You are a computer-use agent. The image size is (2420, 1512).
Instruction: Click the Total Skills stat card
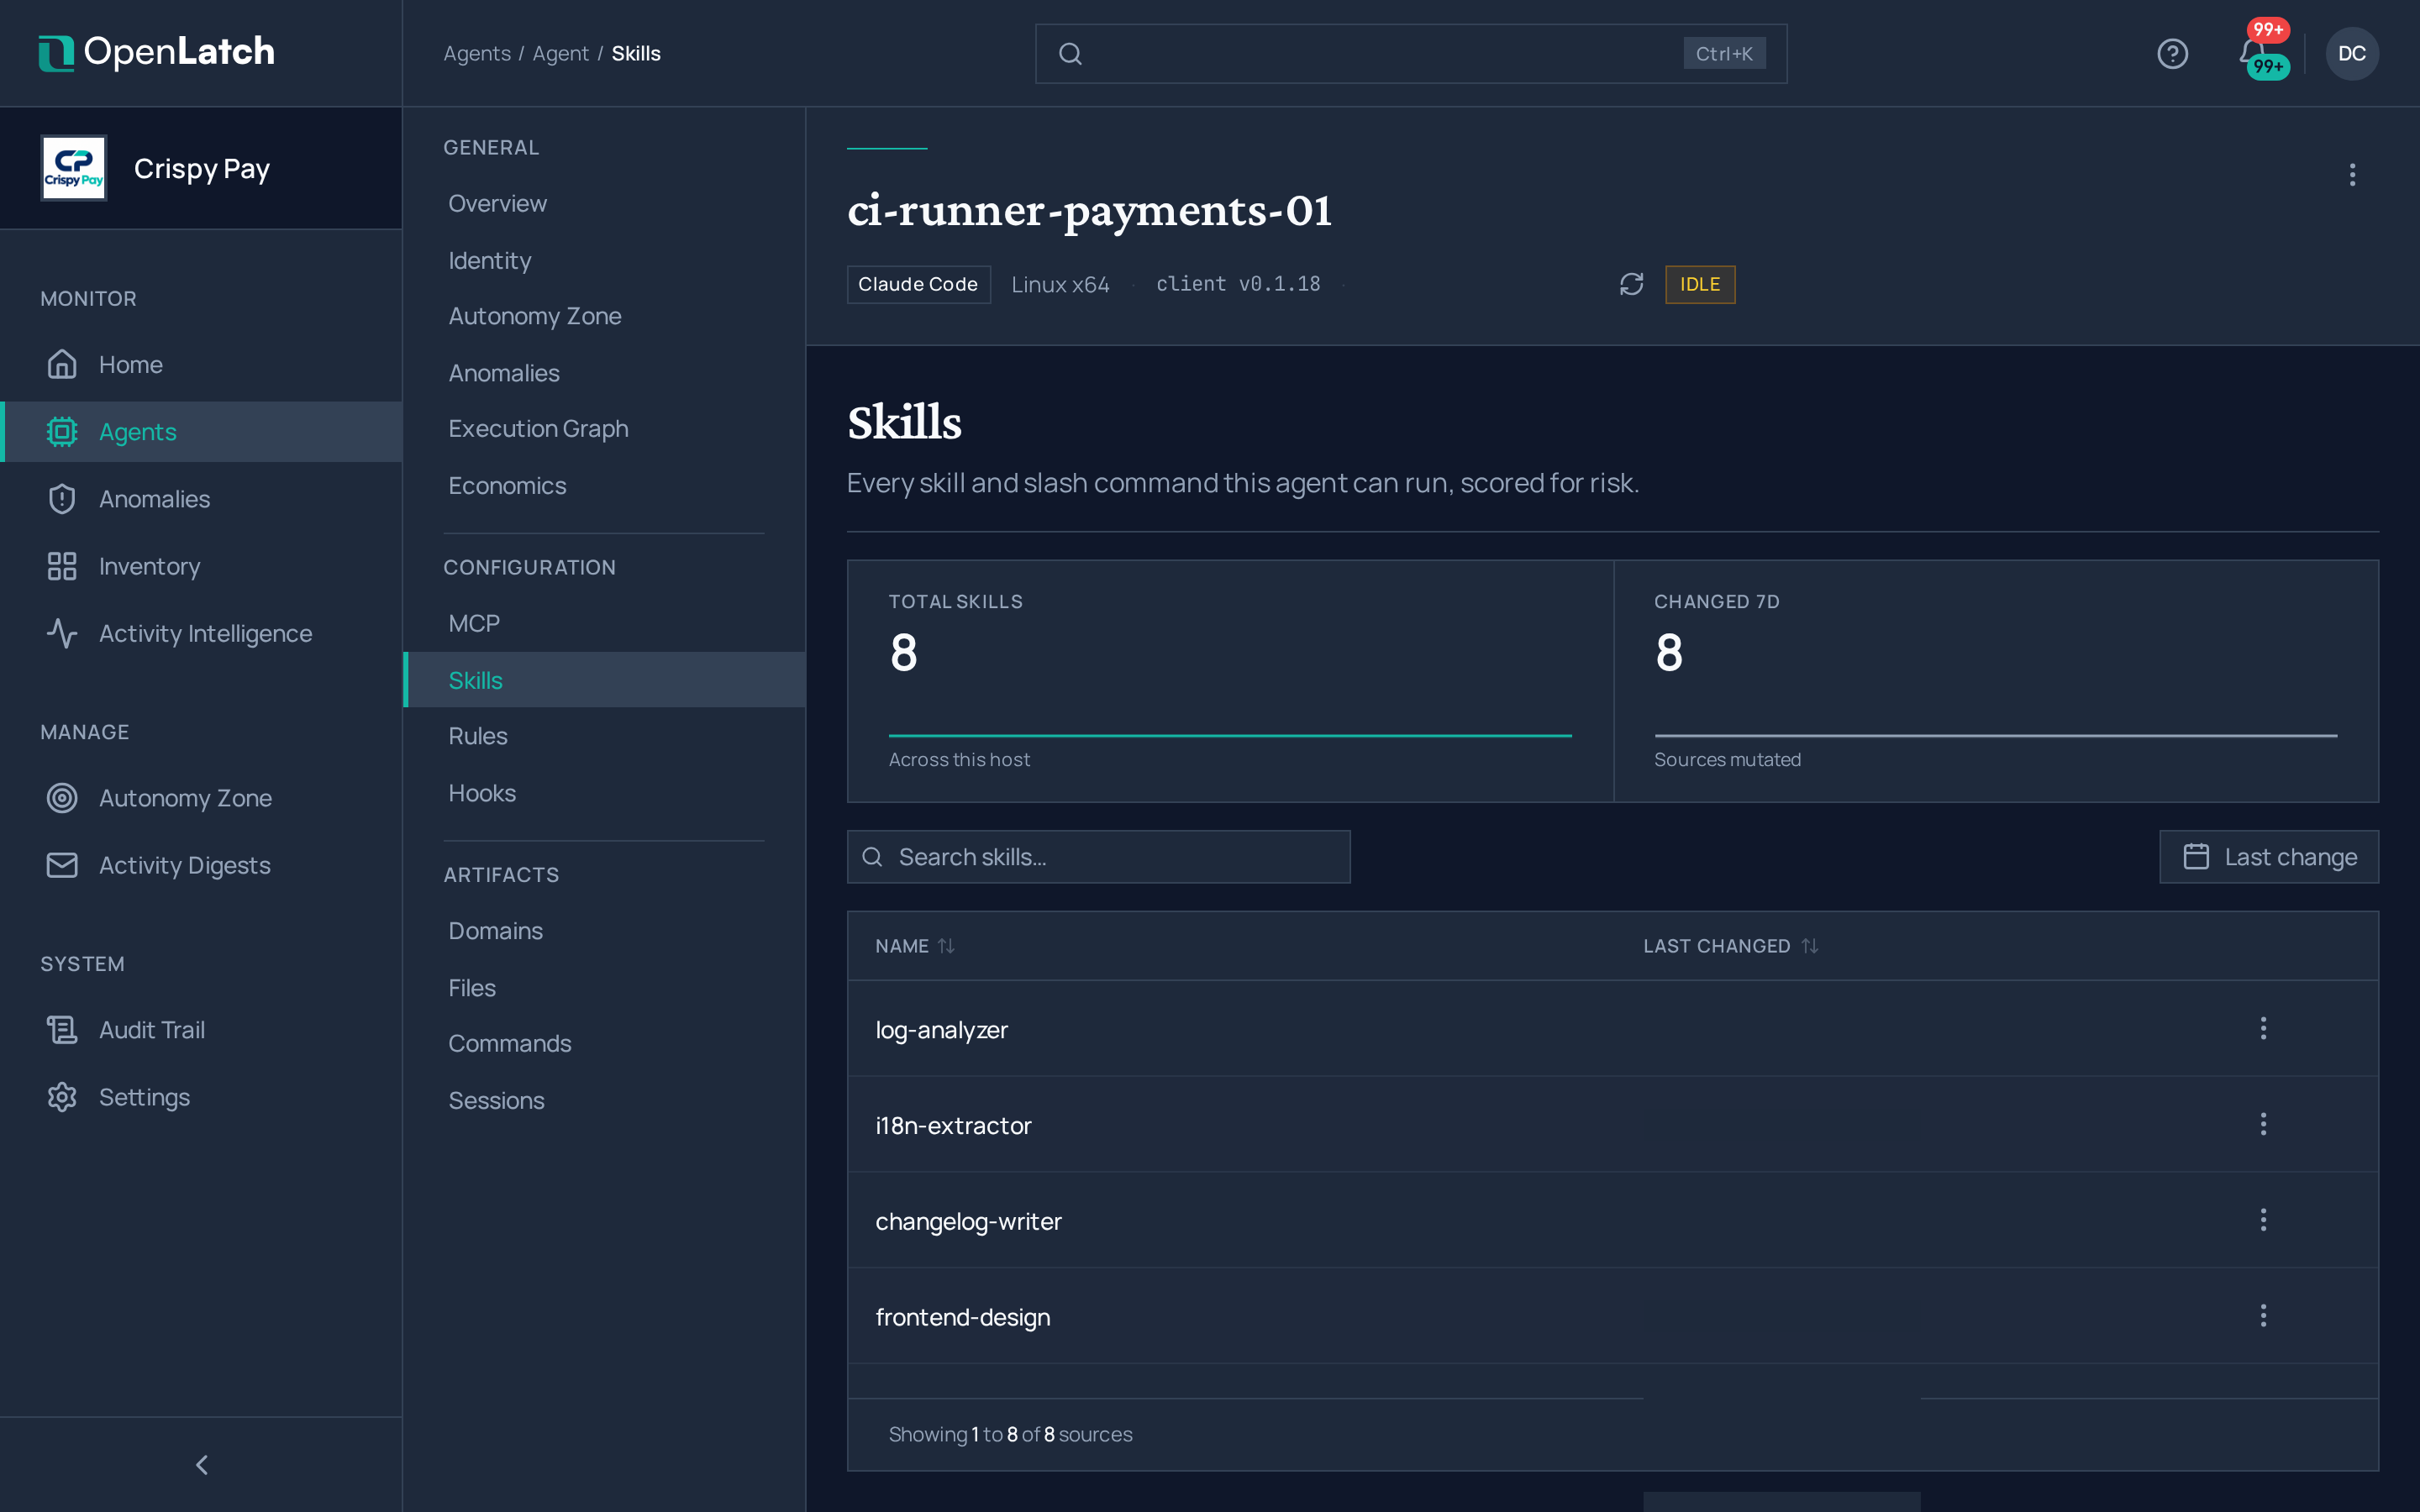(1230, 681)
